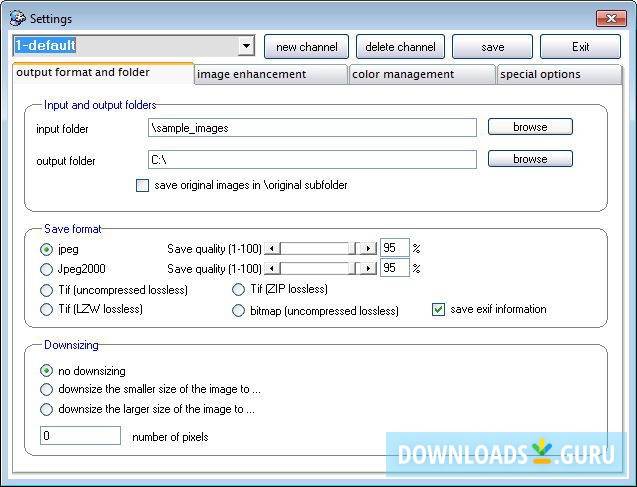
Task: Open the channel dropdown arrow
Action: tap(246, 46)
